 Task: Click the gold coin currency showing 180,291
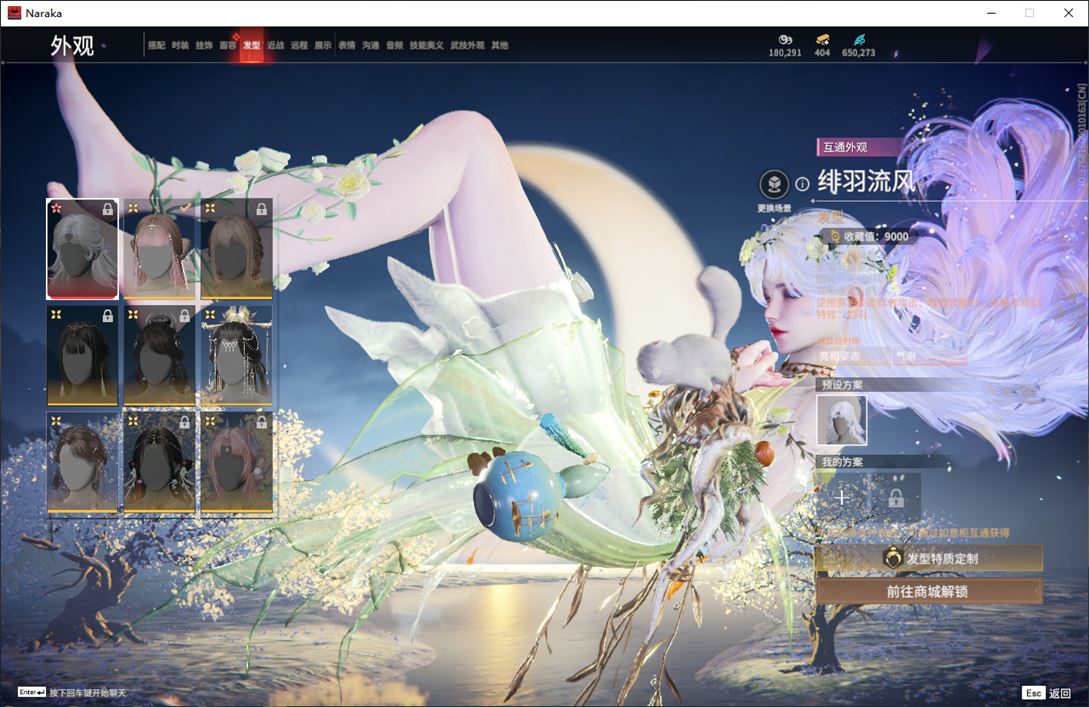pyautogui.click(x=785, y=46)
